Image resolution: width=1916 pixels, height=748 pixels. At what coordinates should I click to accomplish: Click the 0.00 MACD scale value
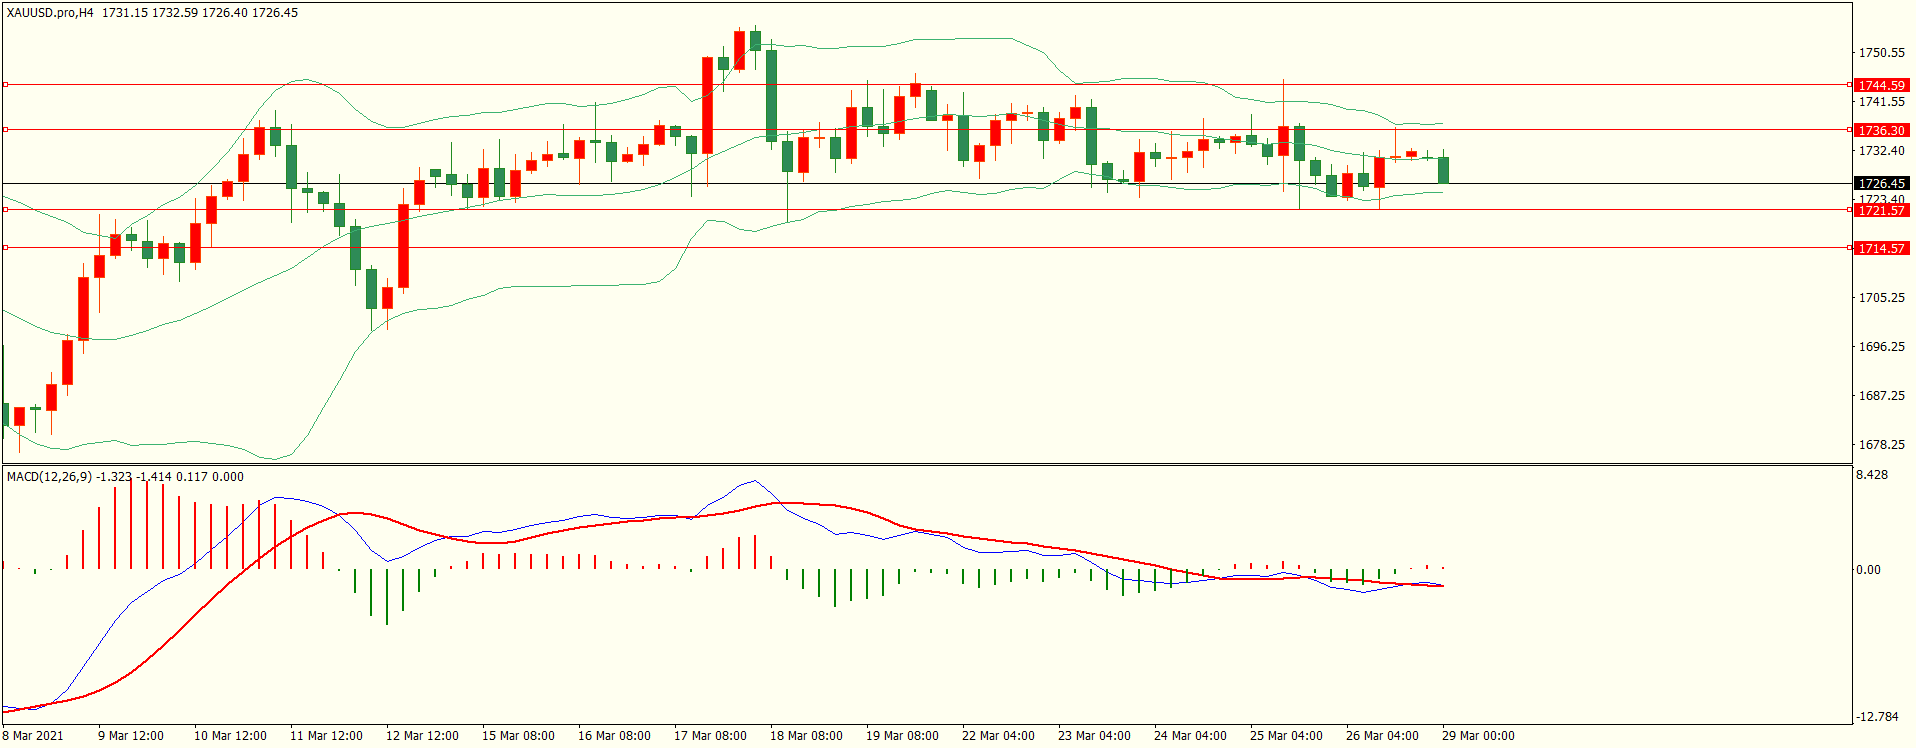click(x=1868, y=570)
